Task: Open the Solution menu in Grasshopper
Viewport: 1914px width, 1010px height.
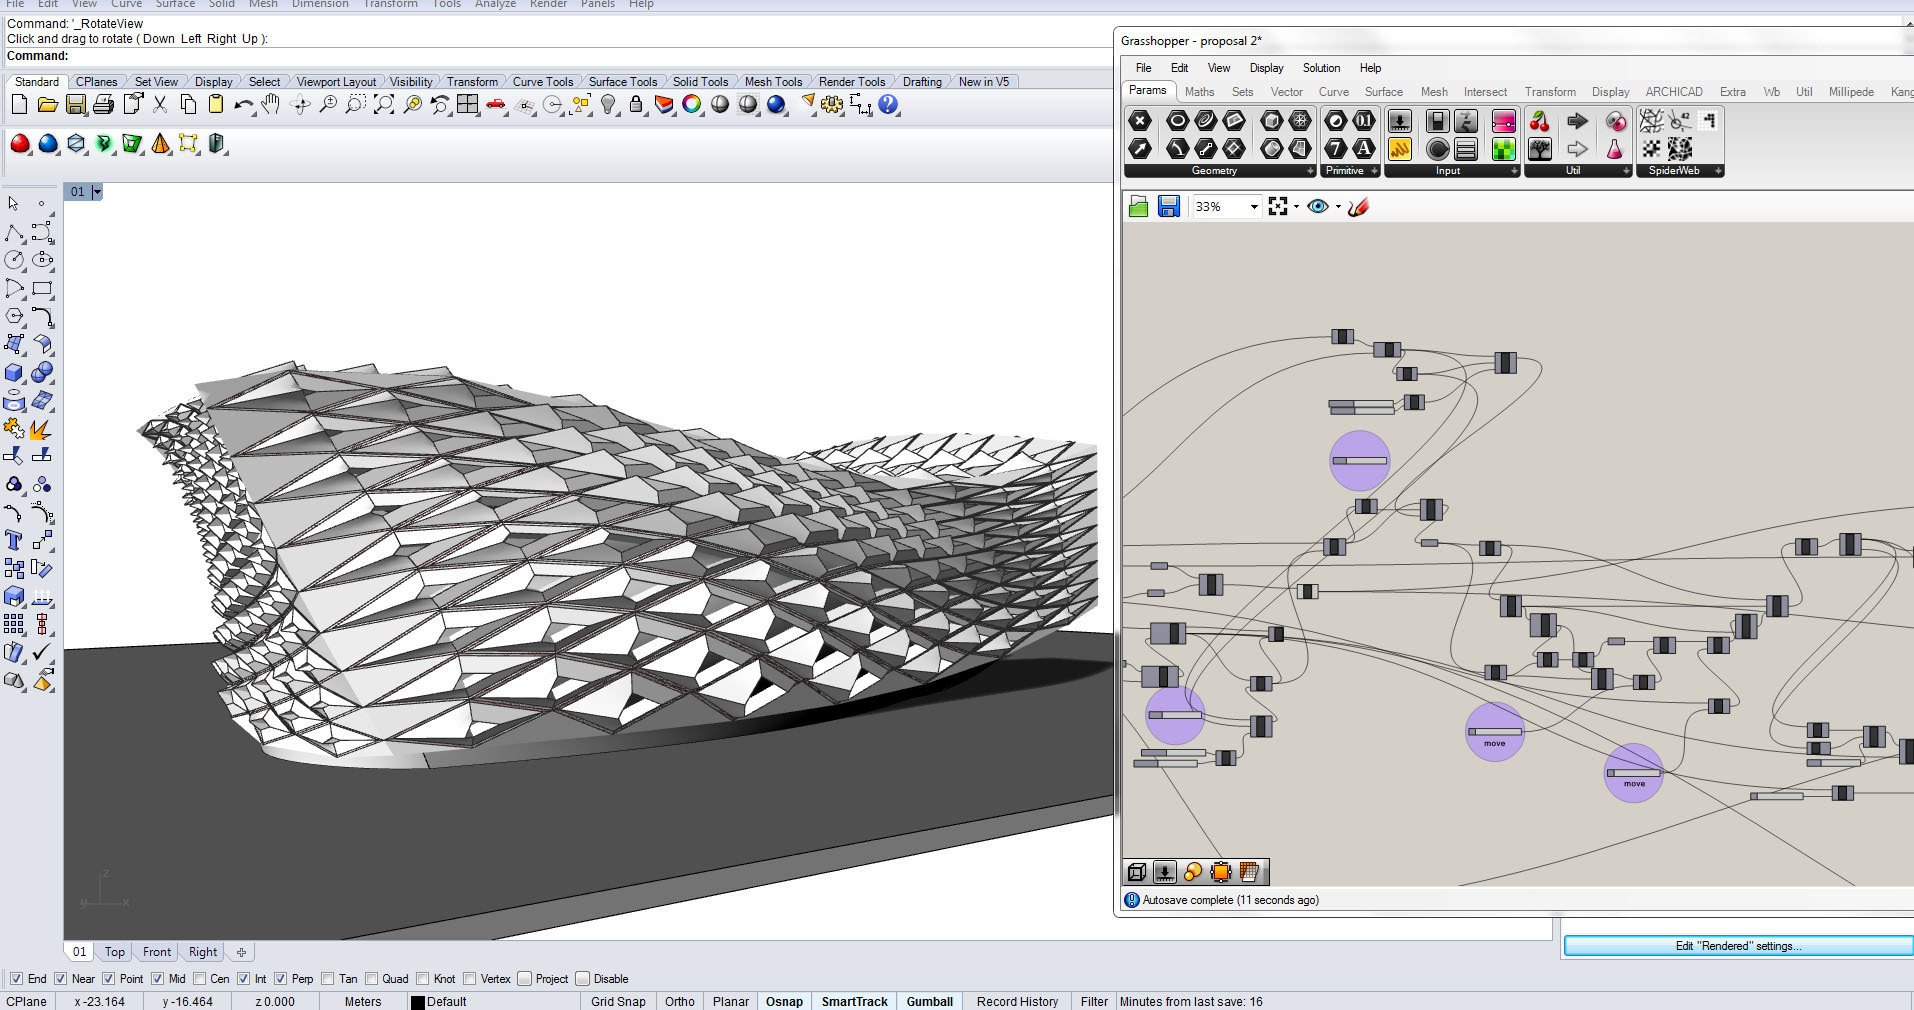Action: 1320,68
